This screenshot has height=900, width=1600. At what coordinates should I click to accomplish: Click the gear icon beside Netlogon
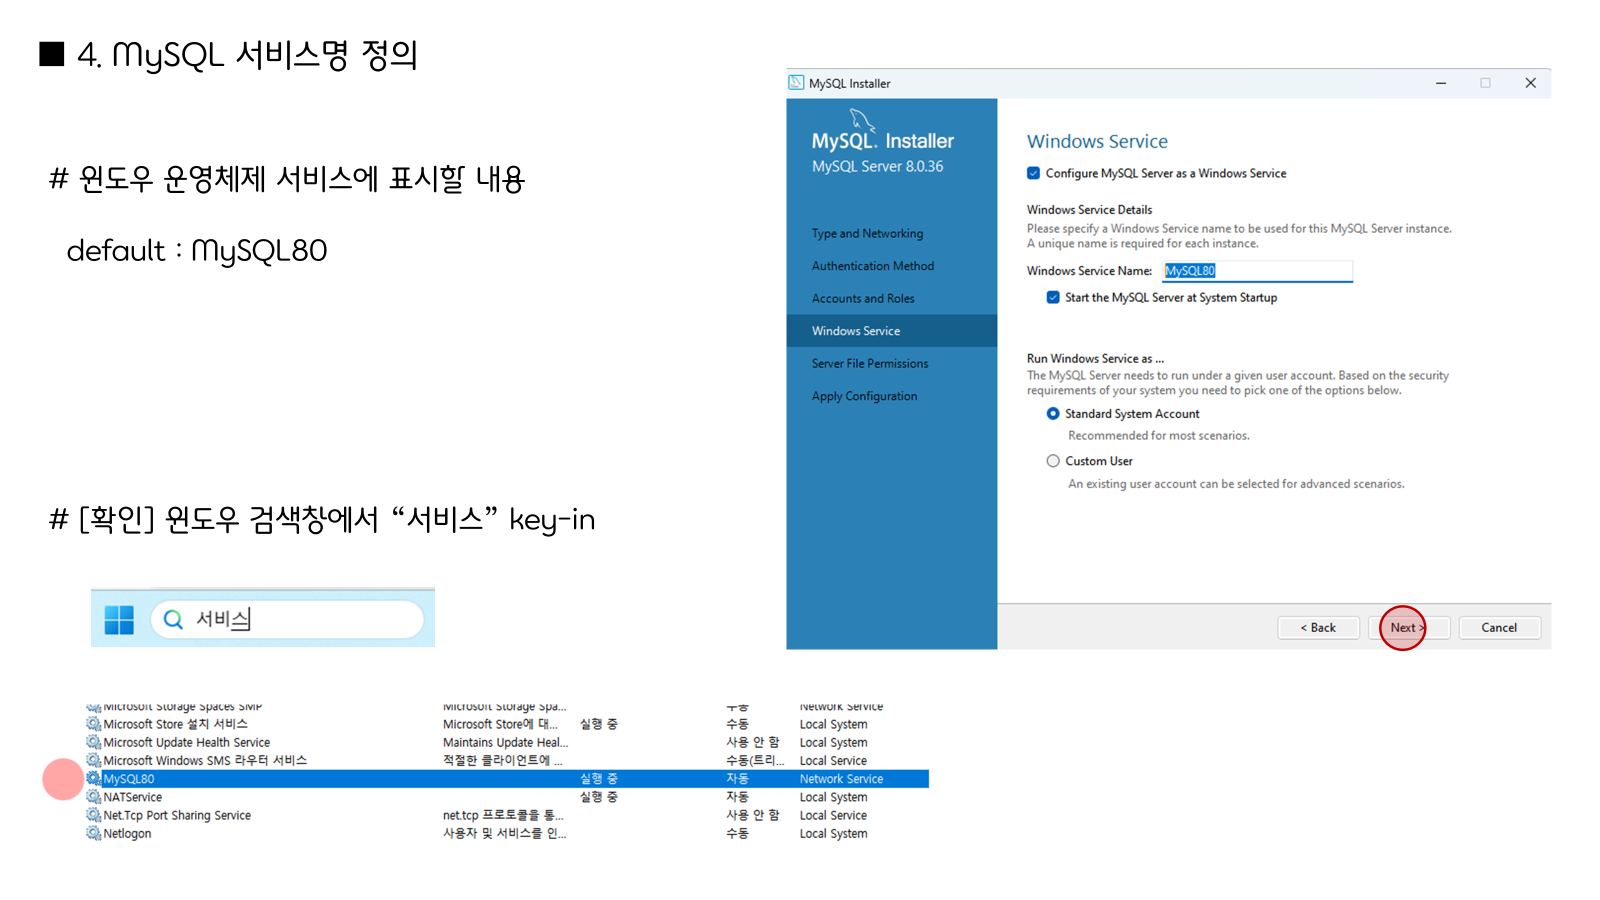[x=93, y=833]
